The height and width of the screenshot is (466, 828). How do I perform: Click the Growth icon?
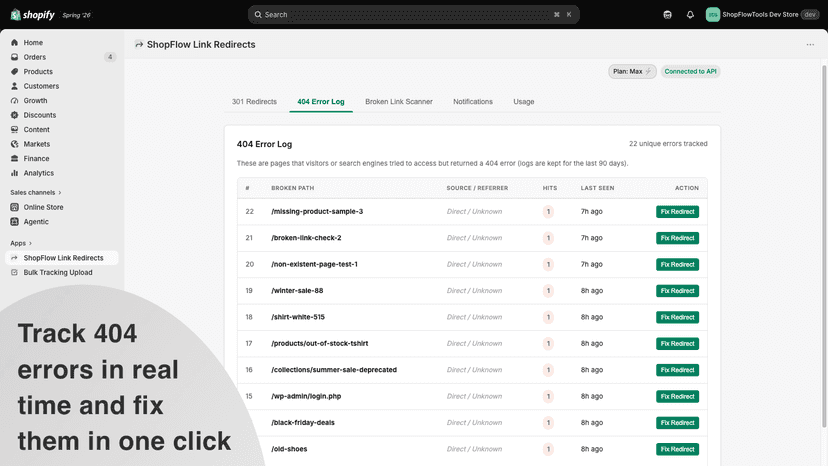[14, 100]
